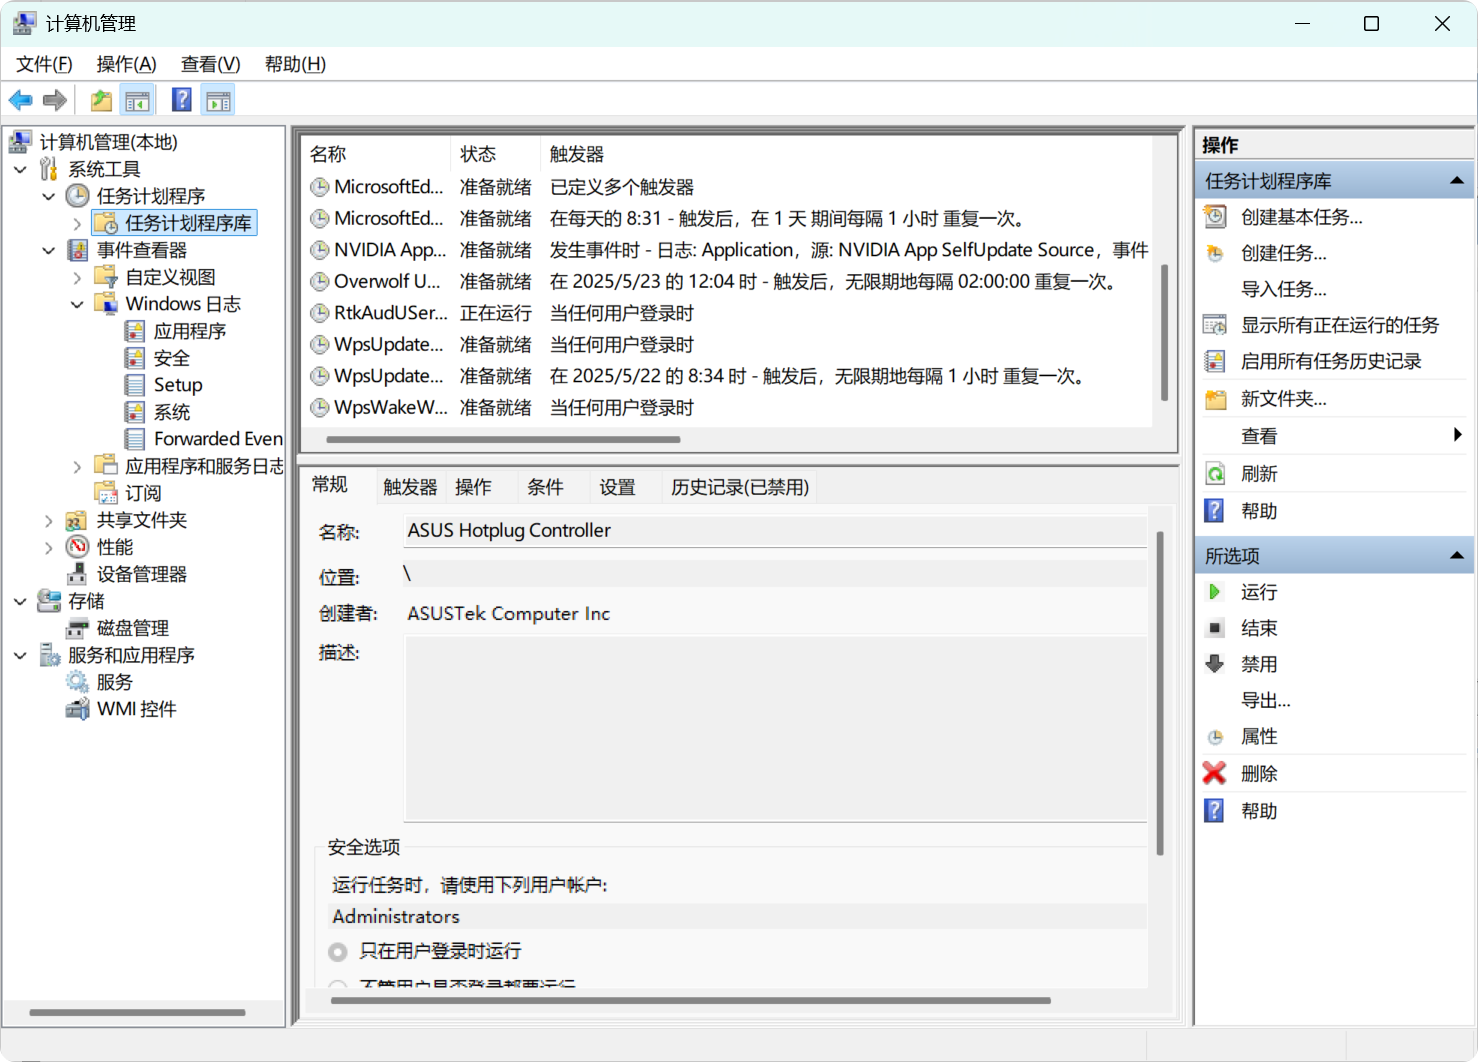Collapse the 任务计划程序库 actions section
The width and height of the screenshot is (1478, 1062).
click(x=1456, y=181)
